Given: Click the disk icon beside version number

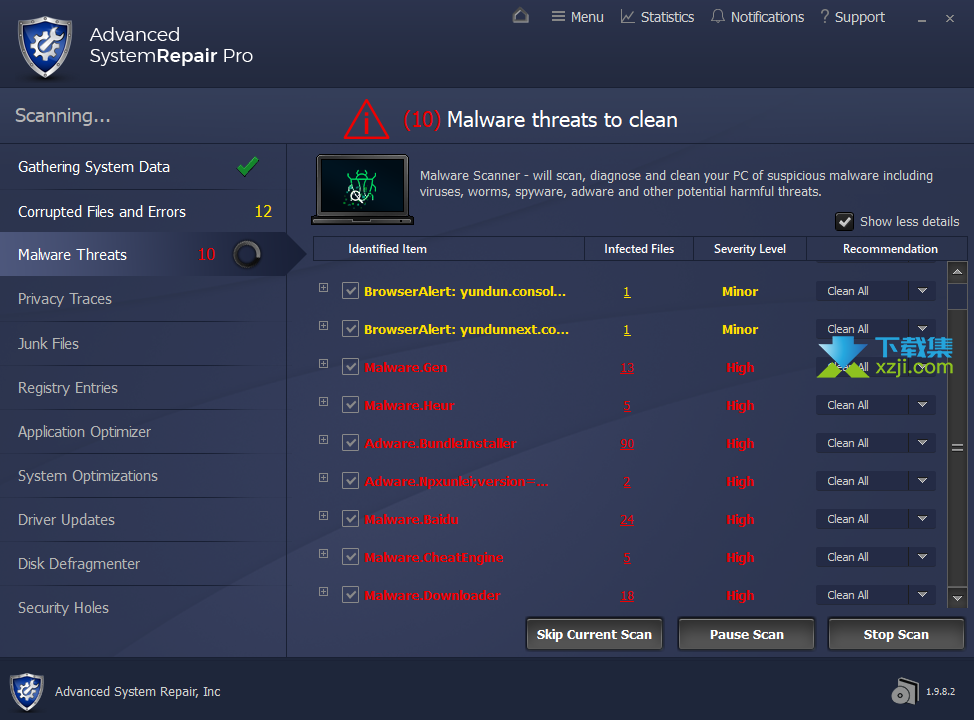Looking at the screenshot, I should pyautogui.click(x=905, y=691).
